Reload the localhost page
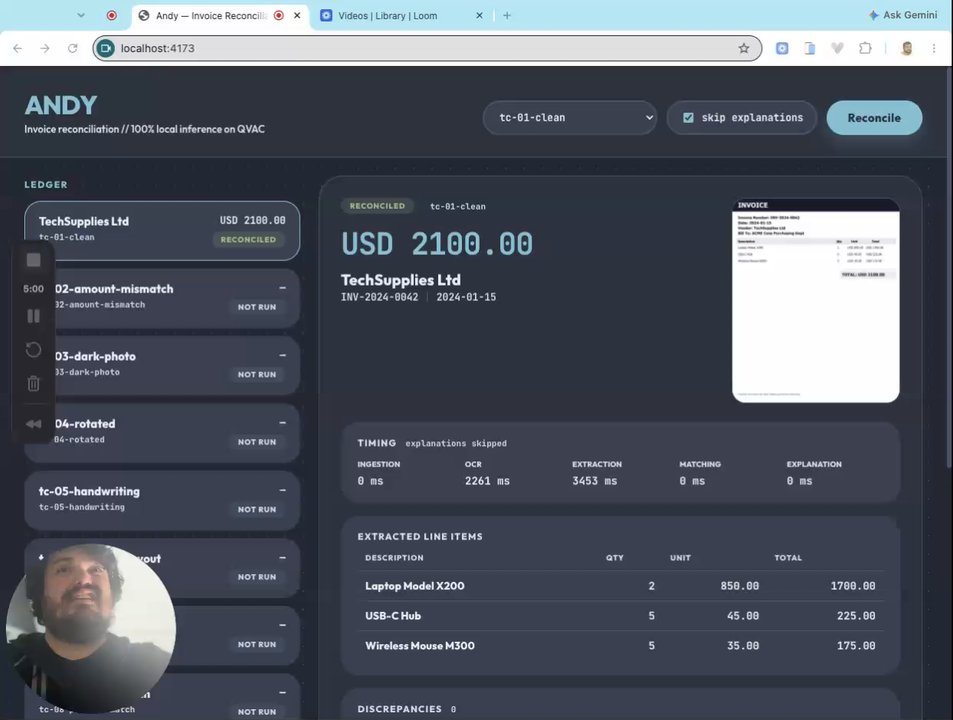The image size is (953, 720). tap(72, 48)
